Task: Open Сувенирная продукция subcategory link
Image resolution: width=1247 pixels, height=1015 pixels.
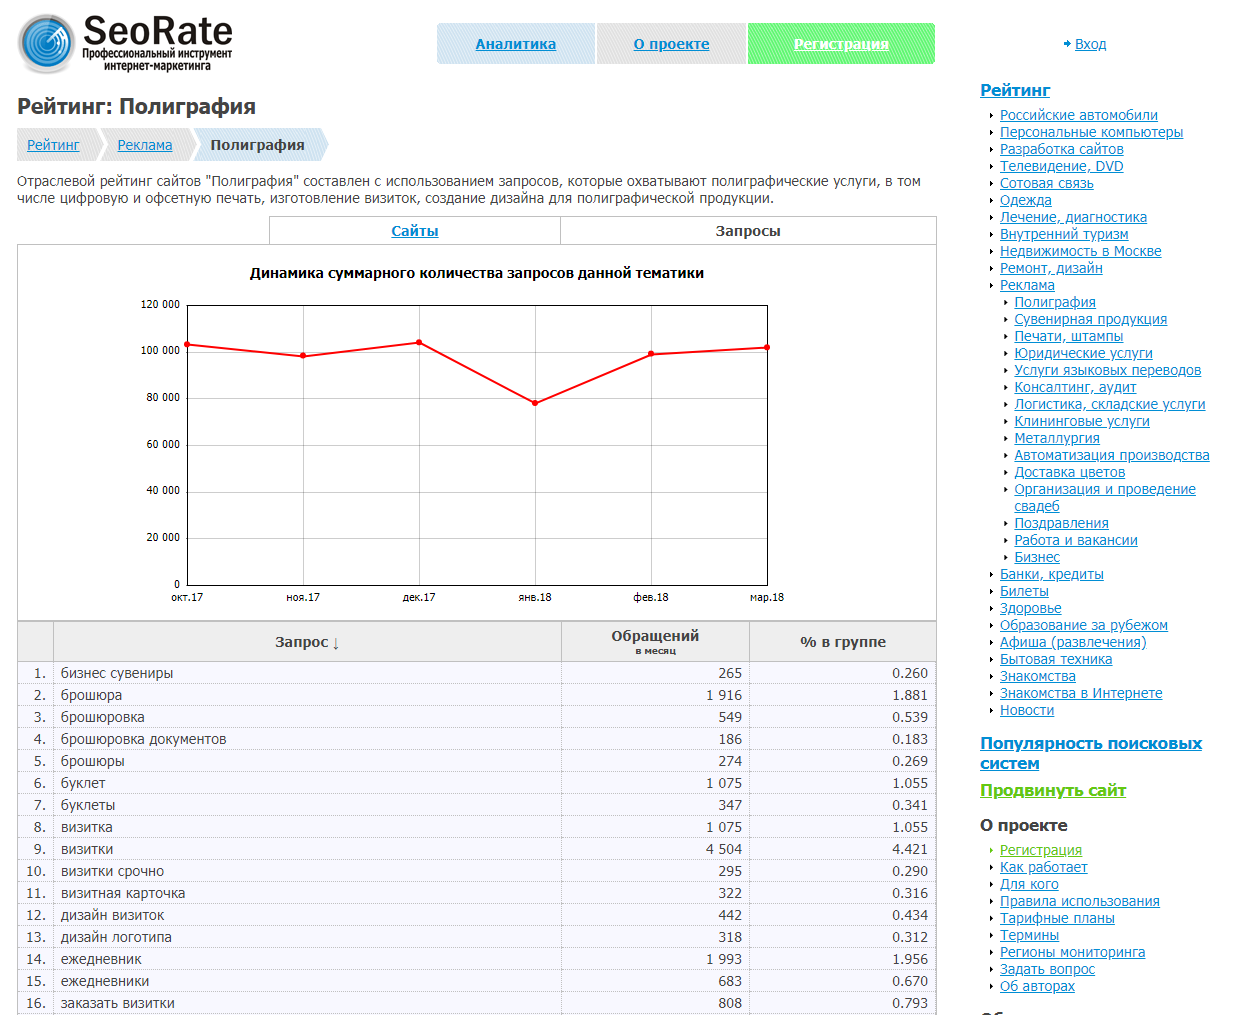Action: (x=1090, y=319)
